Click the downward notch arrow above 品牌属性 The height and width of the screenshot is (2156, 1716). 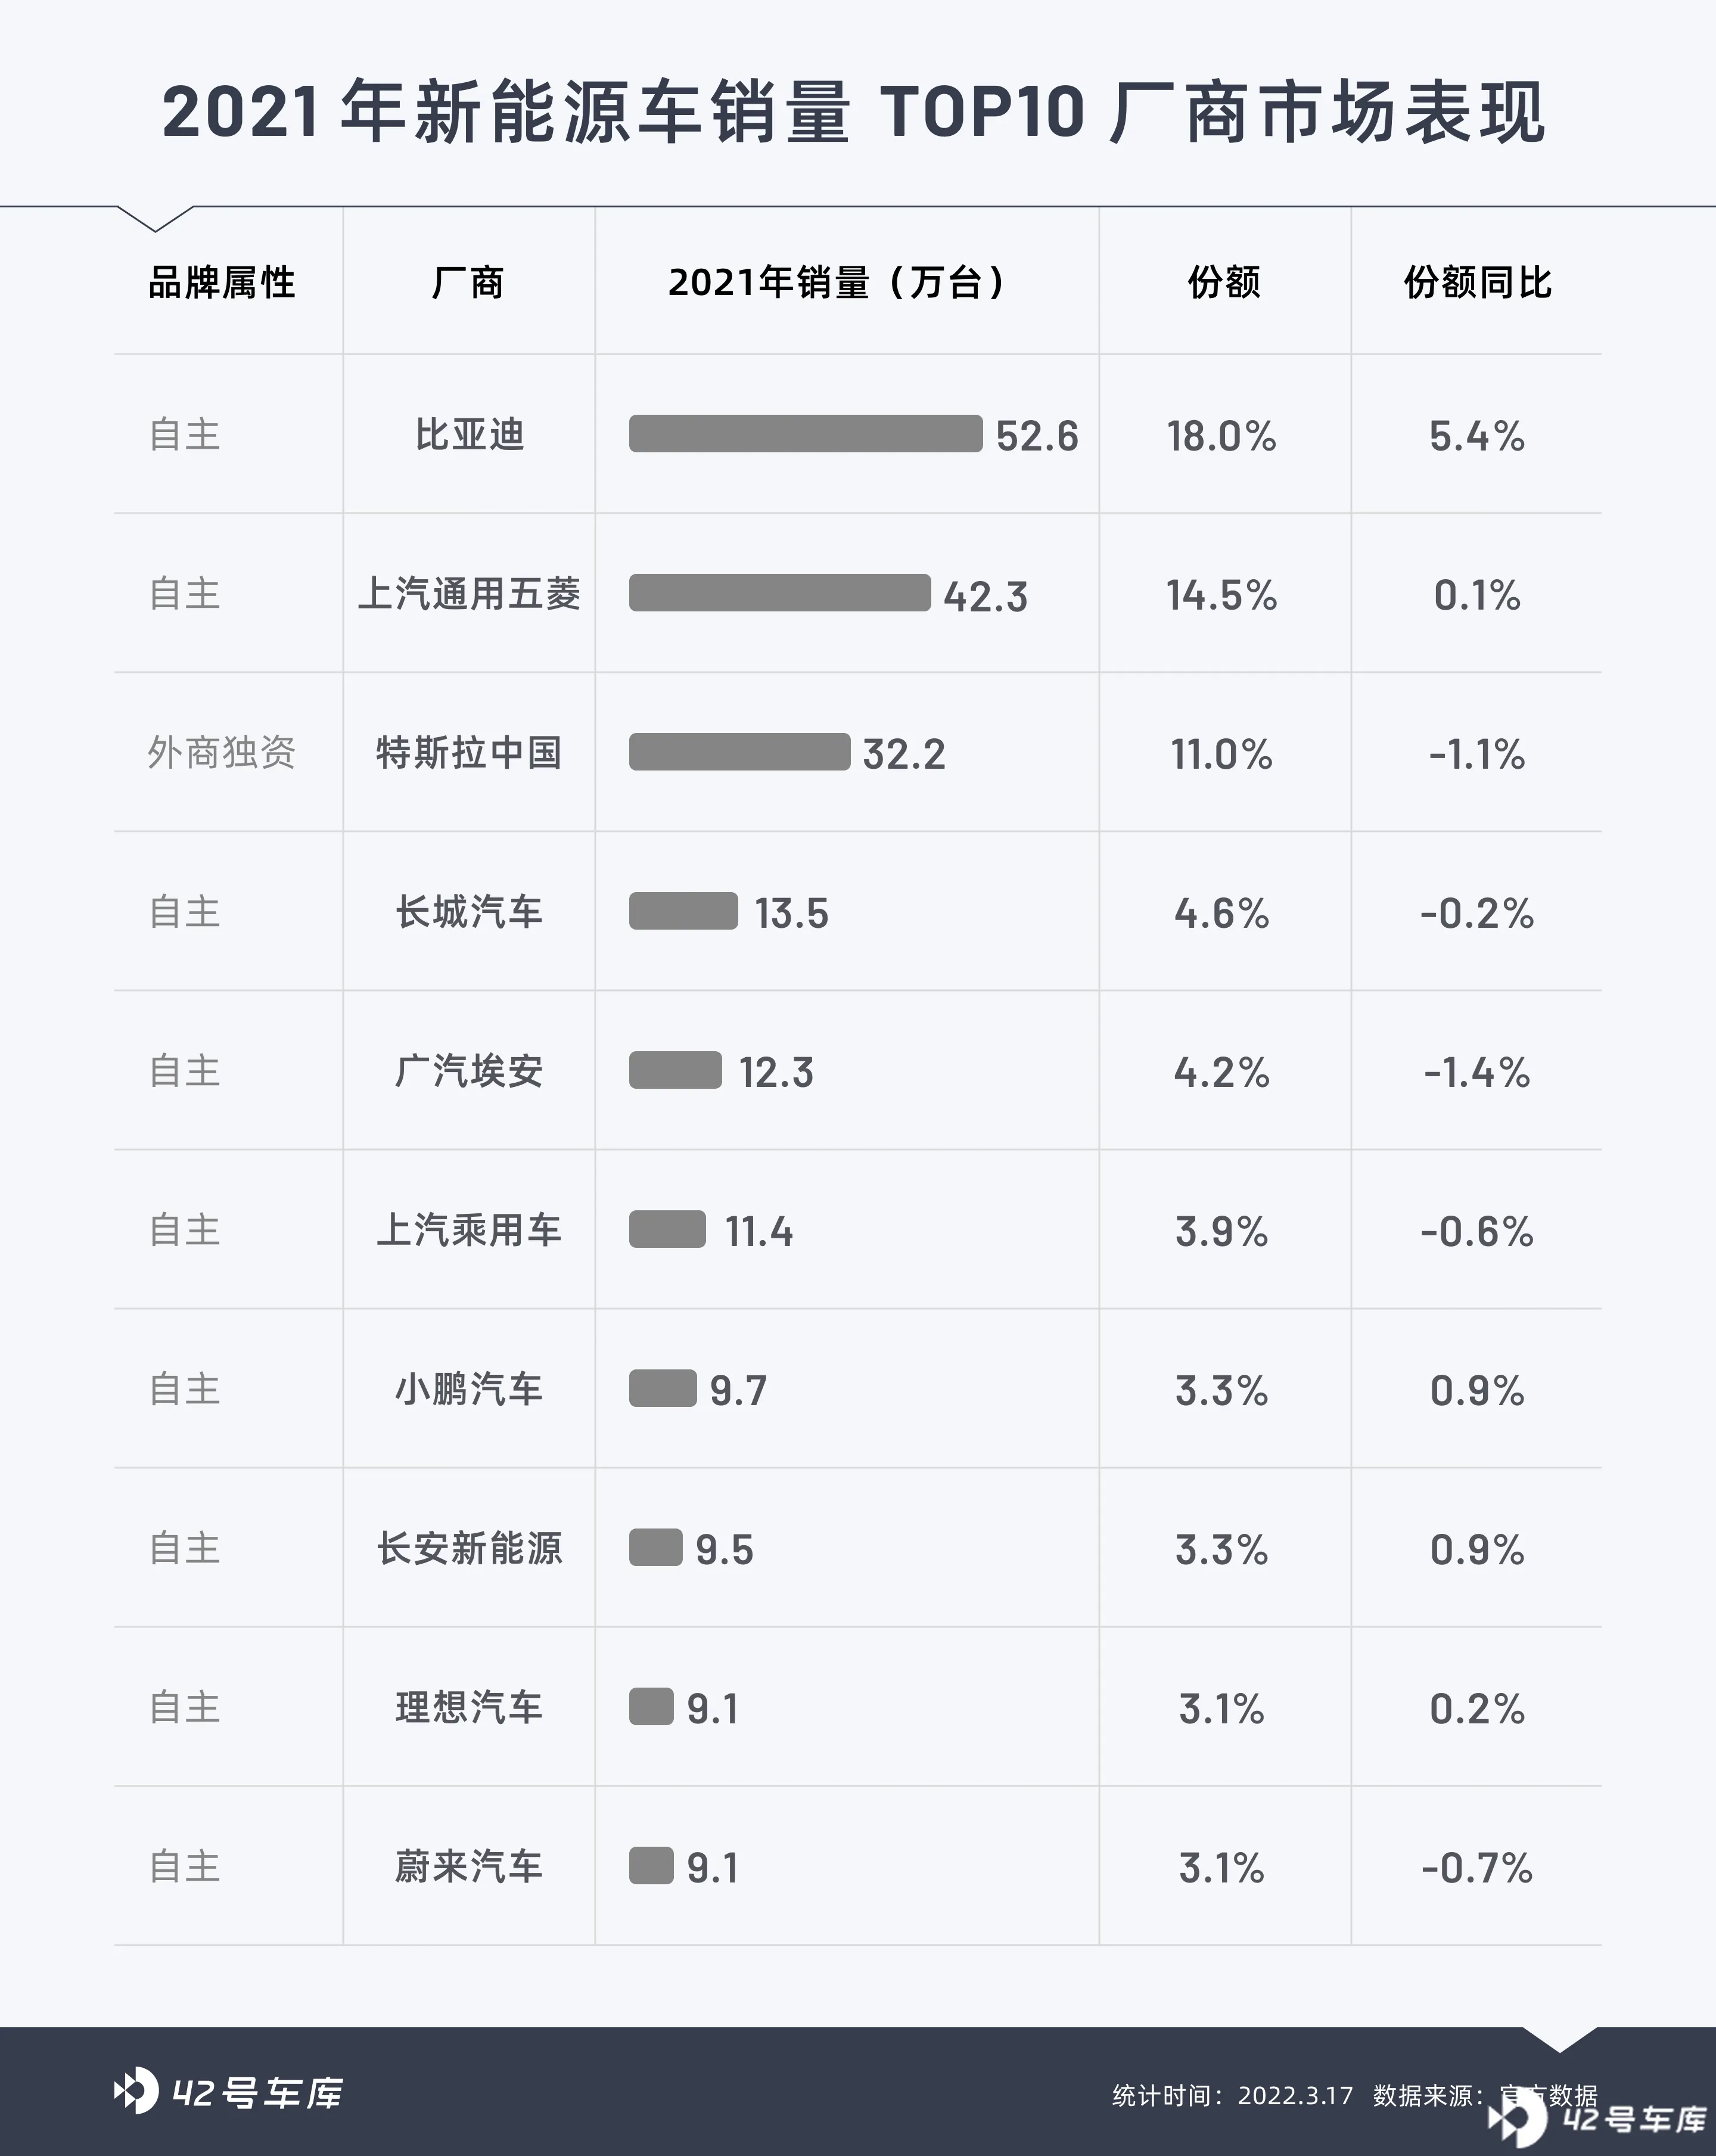click(155, 219)
